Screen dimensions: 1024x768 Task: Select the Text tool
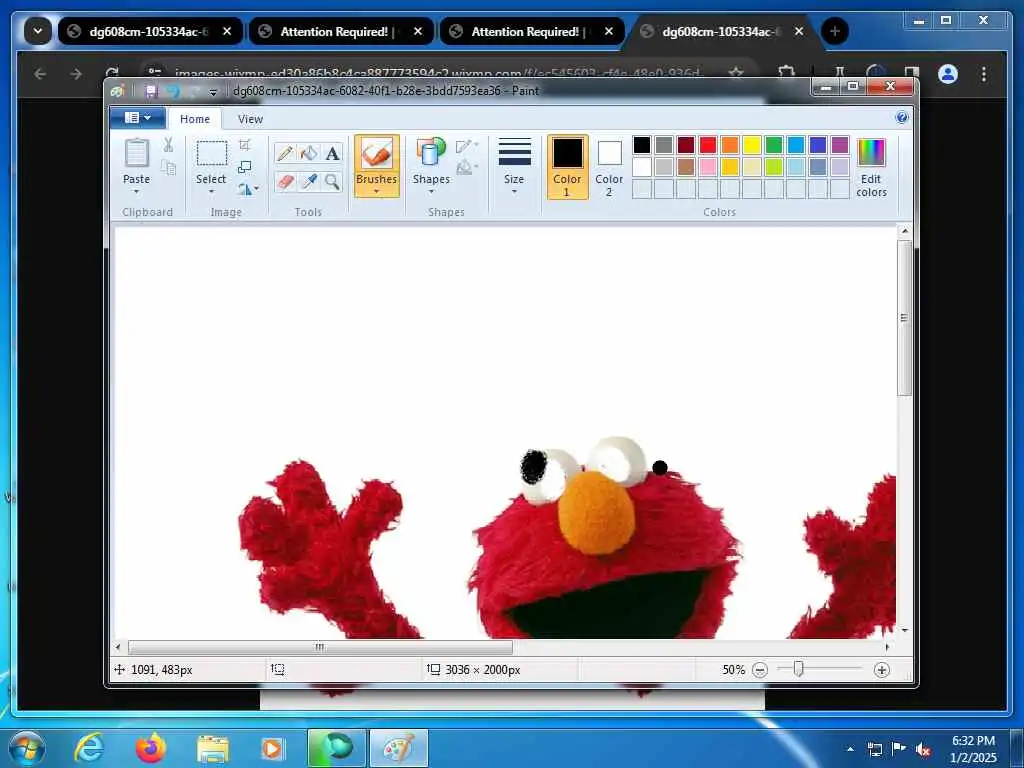(x=332, y=153)
